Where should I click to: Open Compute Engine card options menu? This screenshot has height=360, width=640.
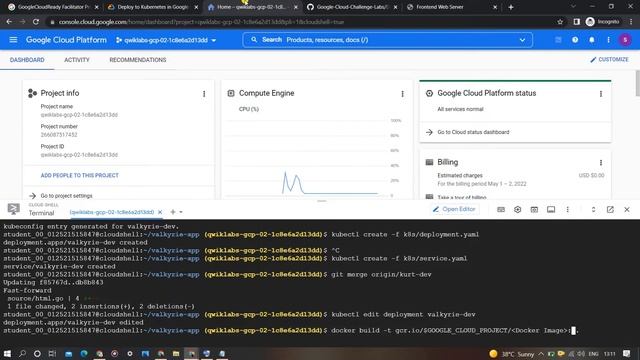tap(402, 94)
